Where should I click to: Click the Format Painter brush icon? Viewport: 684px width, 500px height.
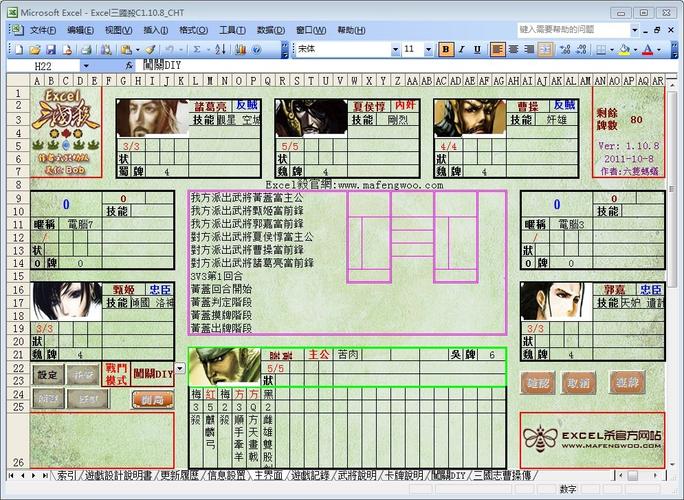[x=150, y=48]
